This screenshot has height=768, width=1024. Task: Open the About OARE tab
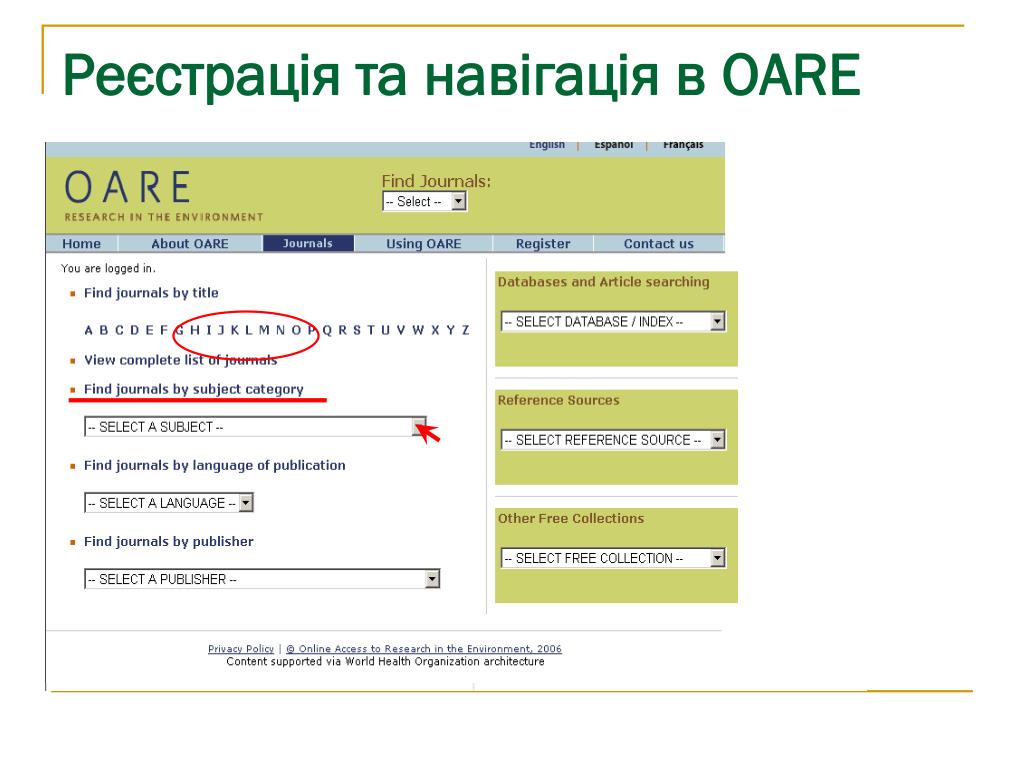(x=190, y=244)
